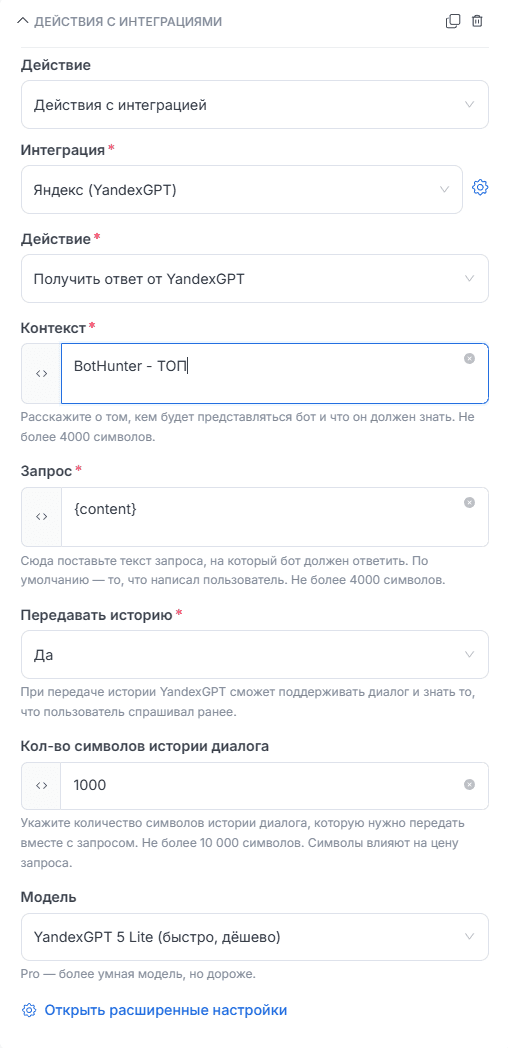
Task: Click variable insert icon beside 1000 field
Action: pyautogui.click(x=41, y=785)
